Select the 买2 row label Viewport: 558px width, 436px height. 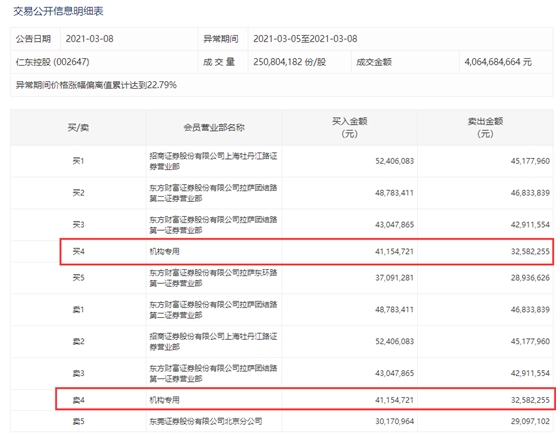[78, 193]
